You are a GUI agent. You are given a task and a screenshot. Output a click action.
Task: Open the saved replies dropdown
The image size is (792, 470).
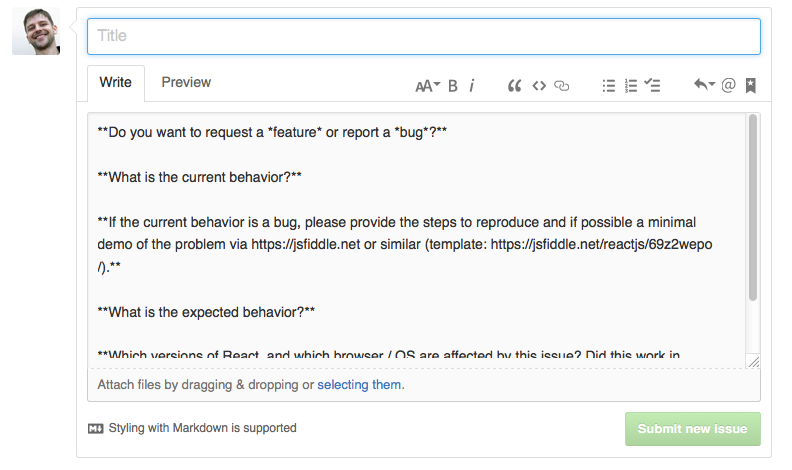pos(704,86)
